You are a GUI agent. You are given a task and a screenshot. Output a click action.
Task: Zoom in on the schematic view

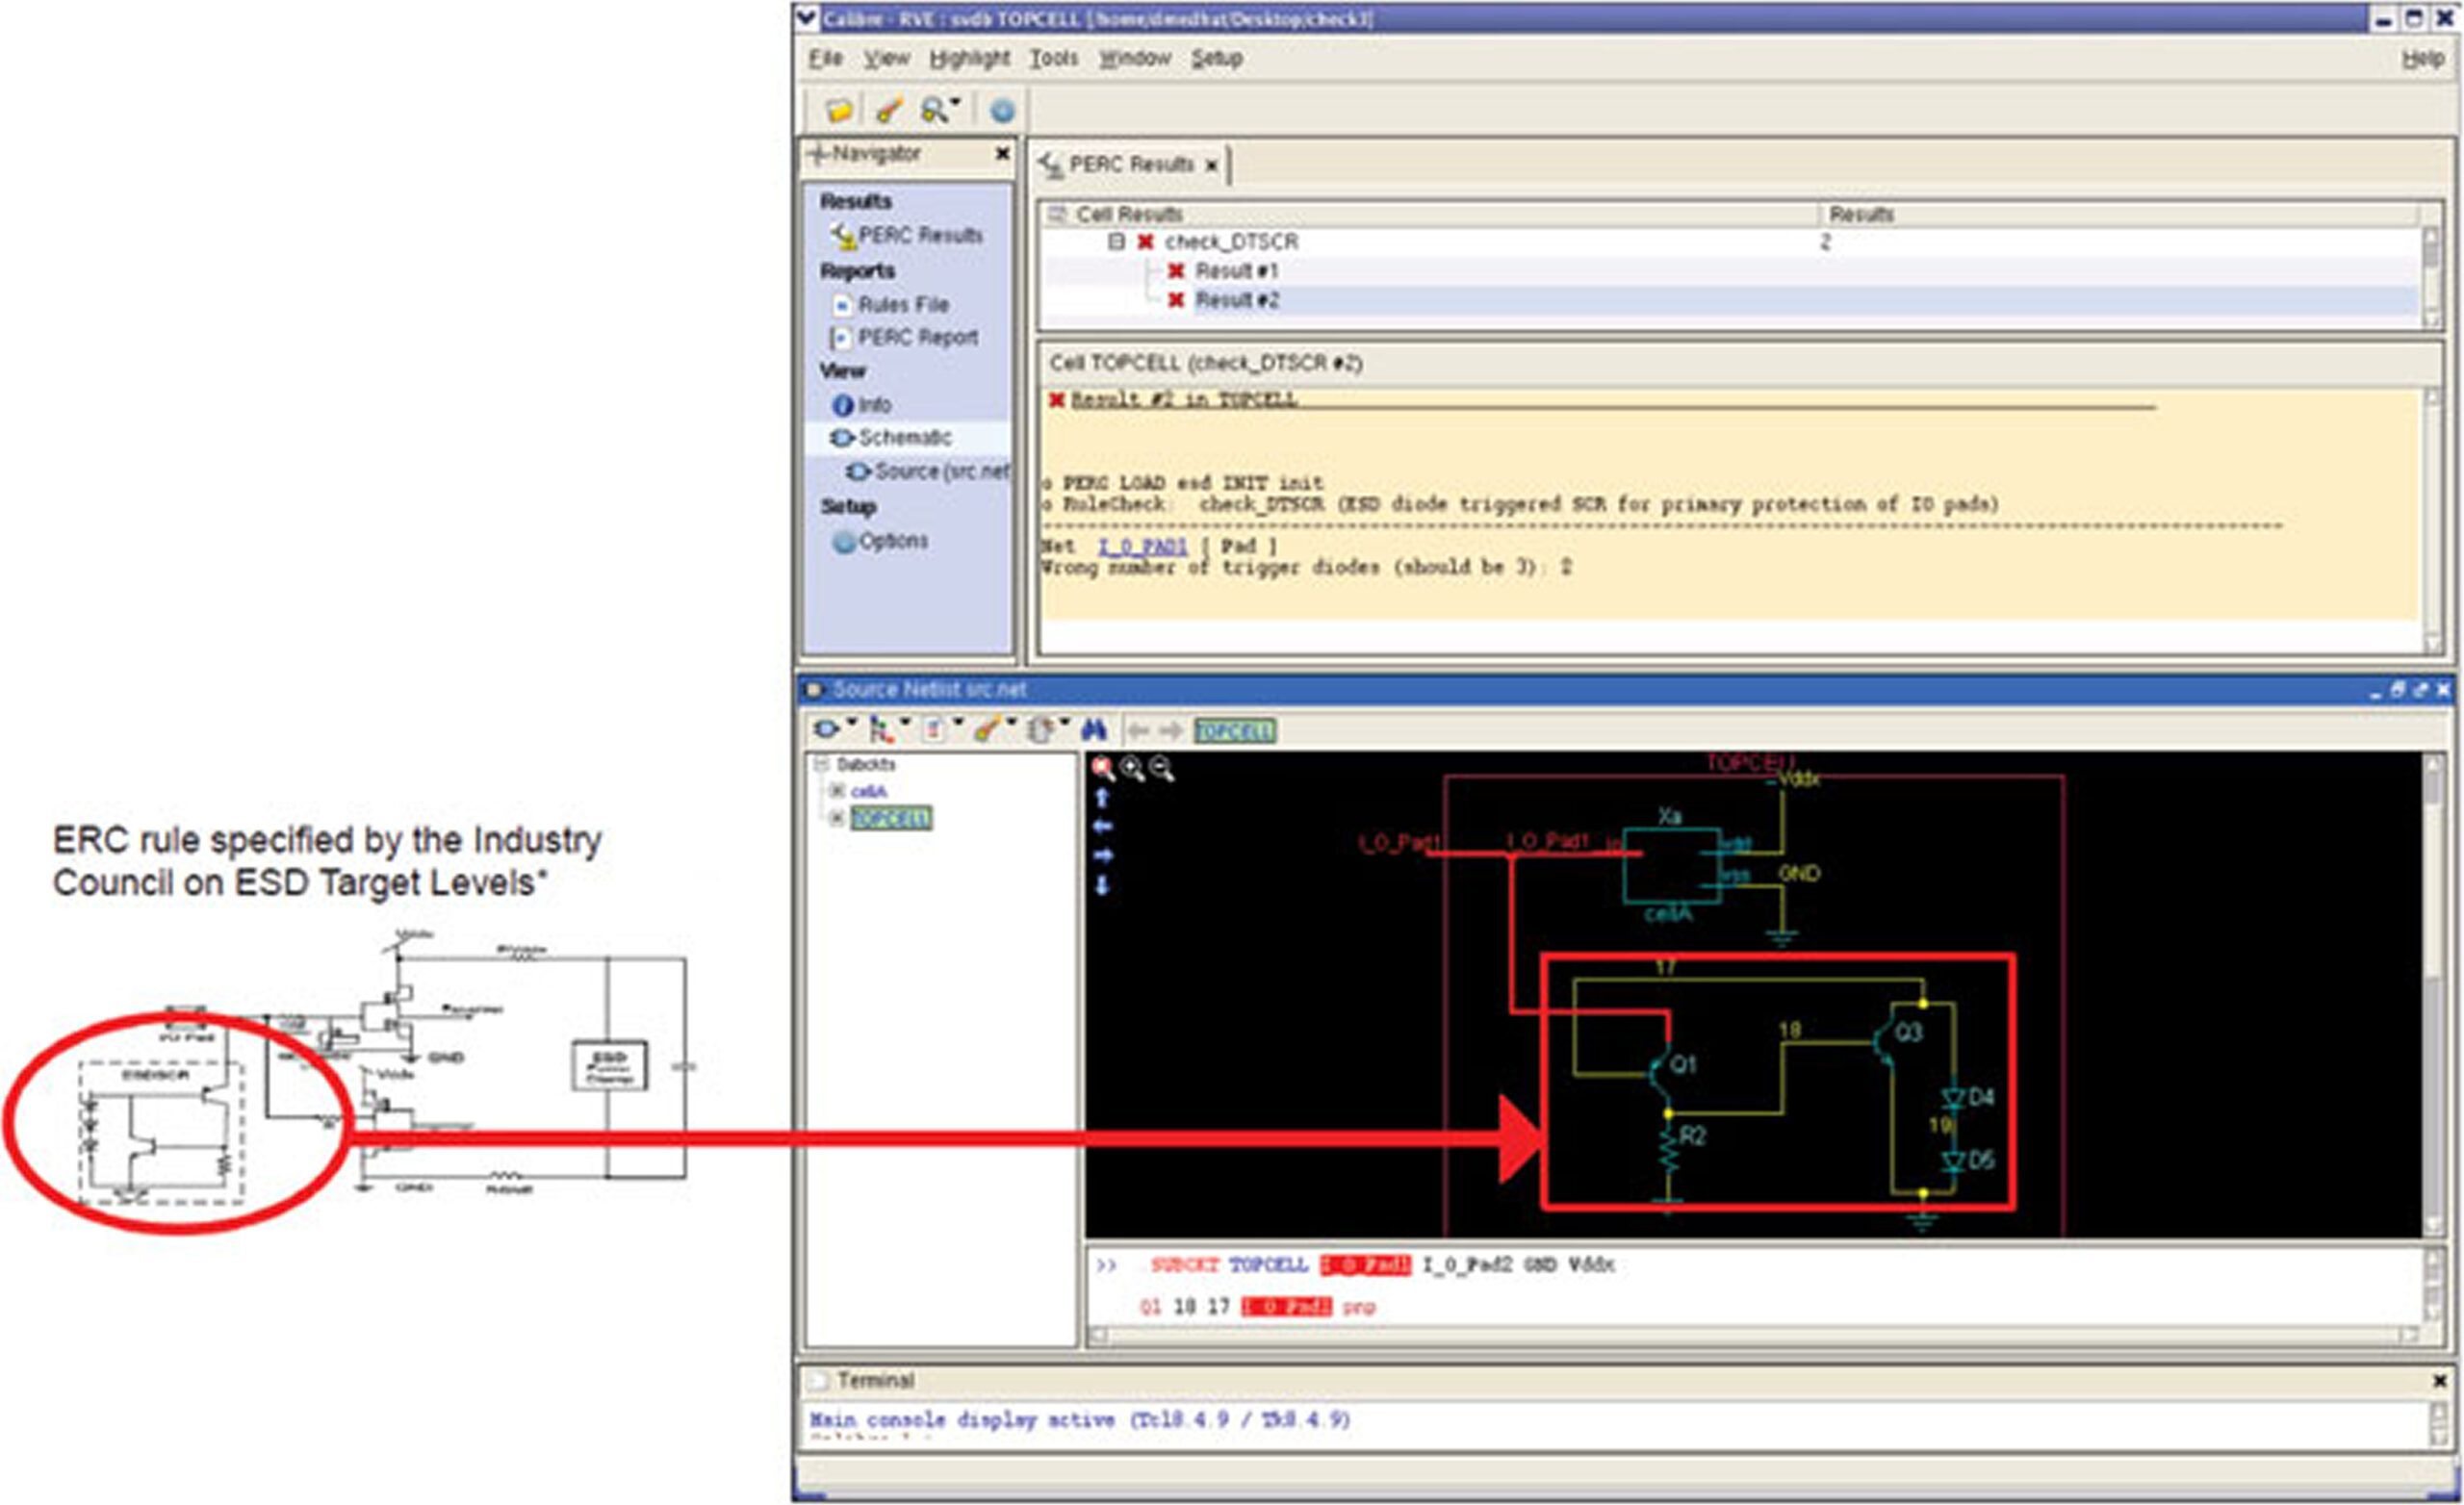pyautogui.click(x=1132, y=768)
